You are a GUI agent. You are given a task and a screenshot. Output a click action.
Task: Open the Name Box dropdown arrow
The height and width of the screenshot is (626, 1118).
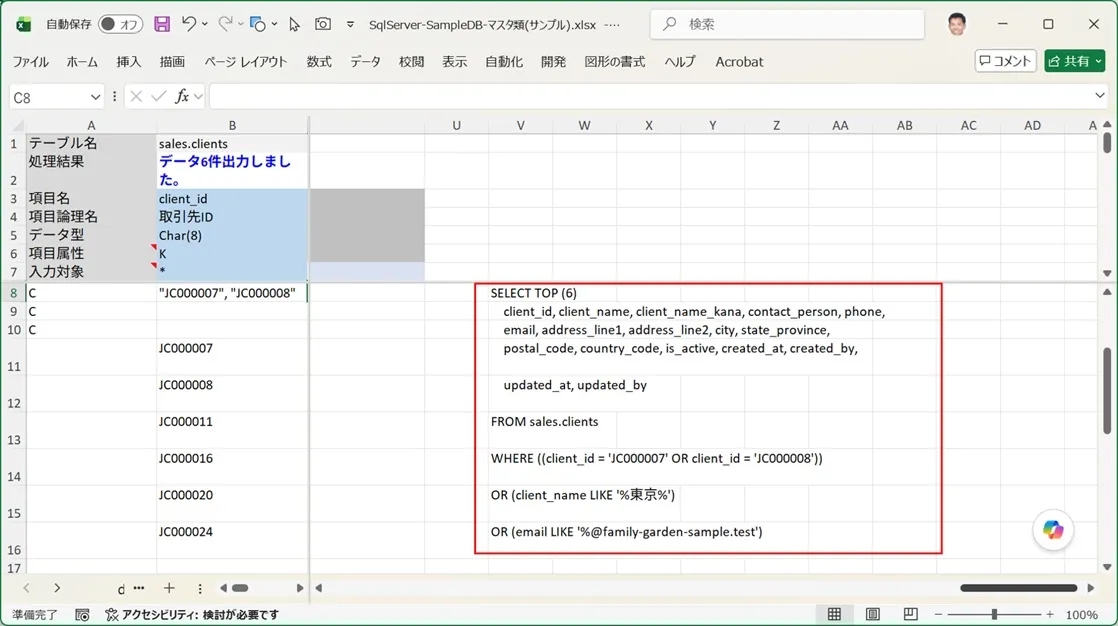(x=95, y=97)
